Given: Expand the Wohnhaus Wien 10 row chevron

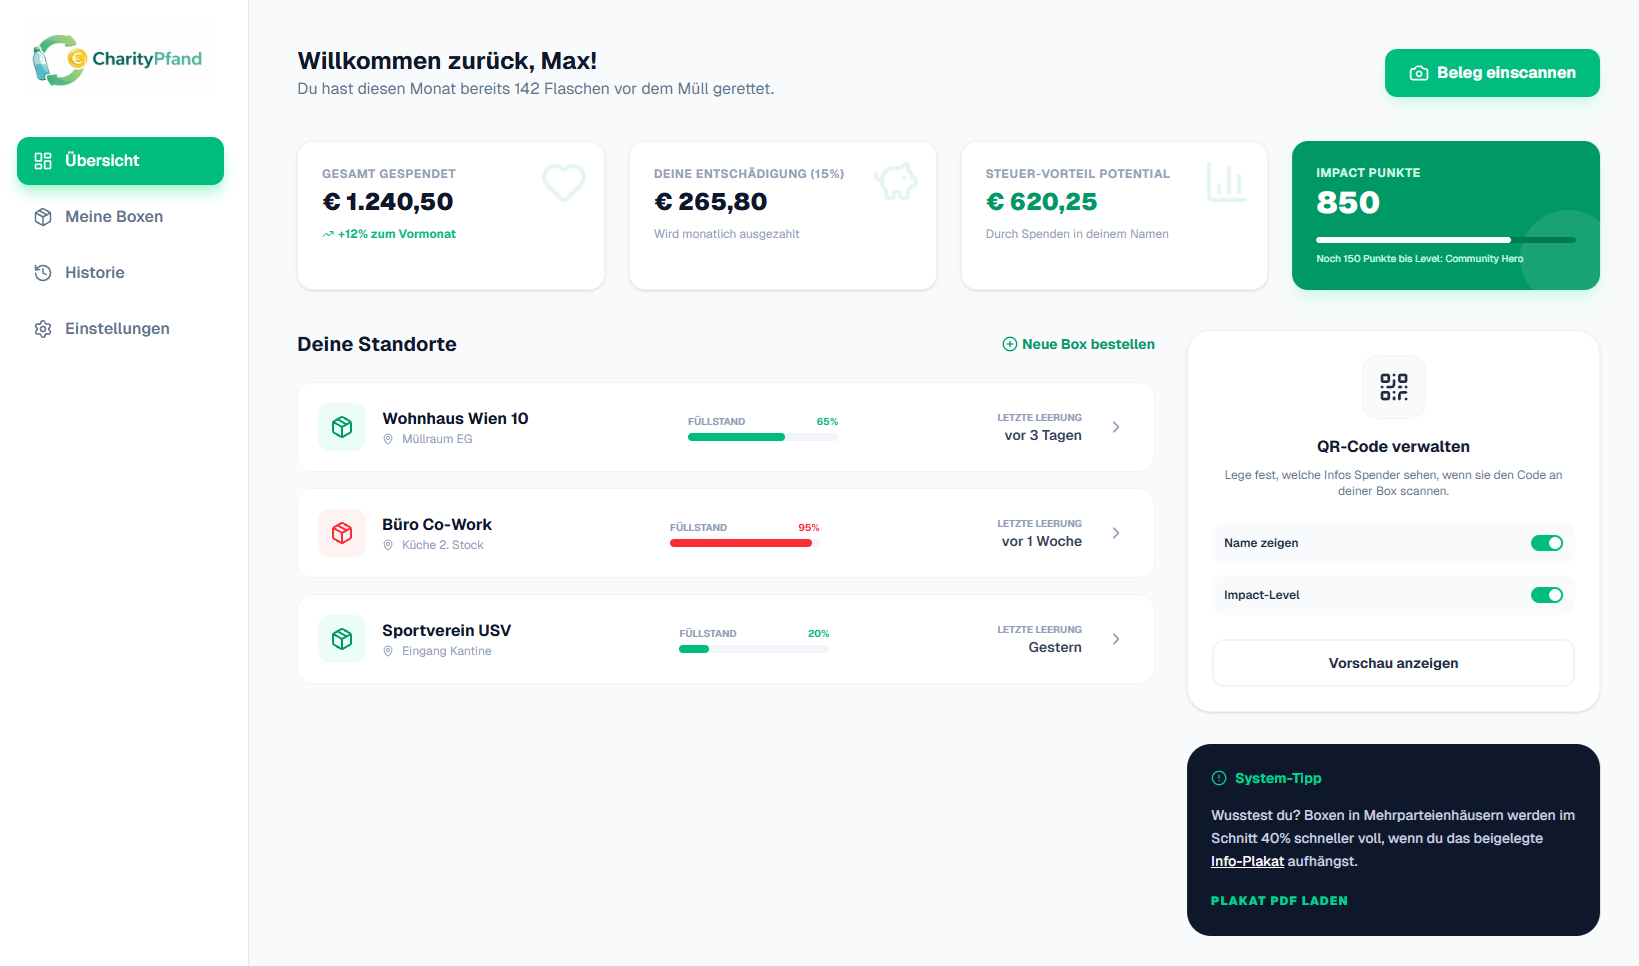Looking at the screenshot, I should click(x=1116, y=427).
